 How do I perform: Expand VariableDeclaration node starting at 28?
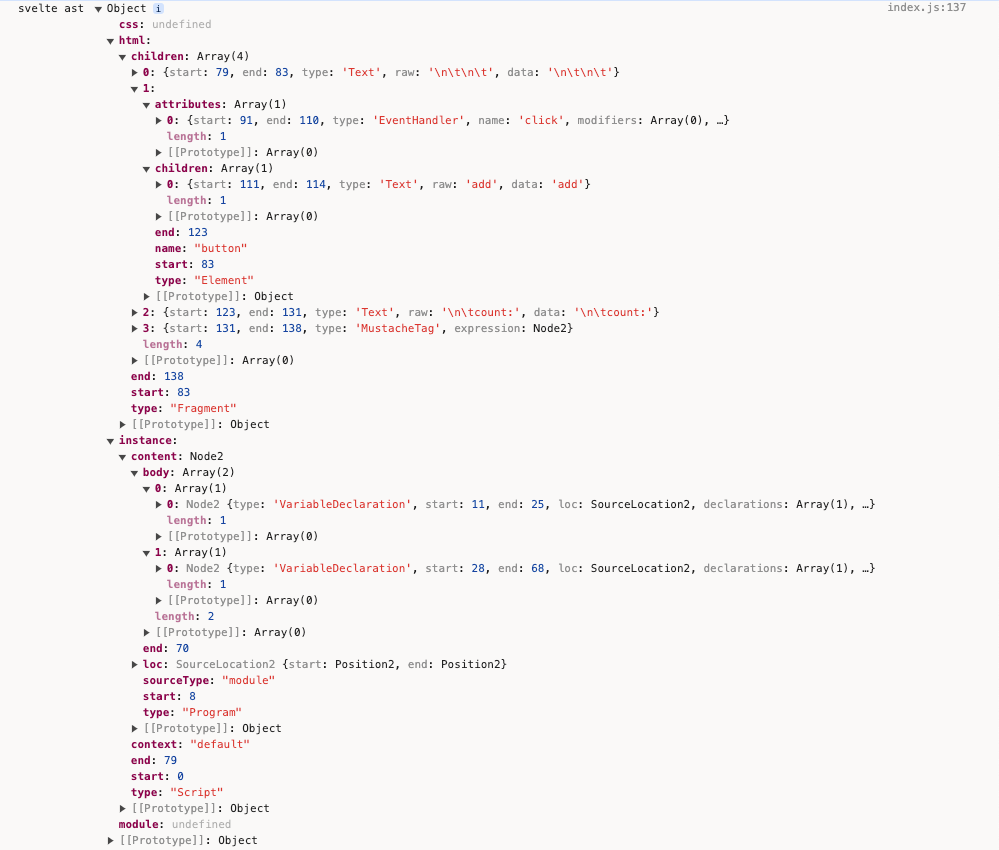[x=159, y=569]
